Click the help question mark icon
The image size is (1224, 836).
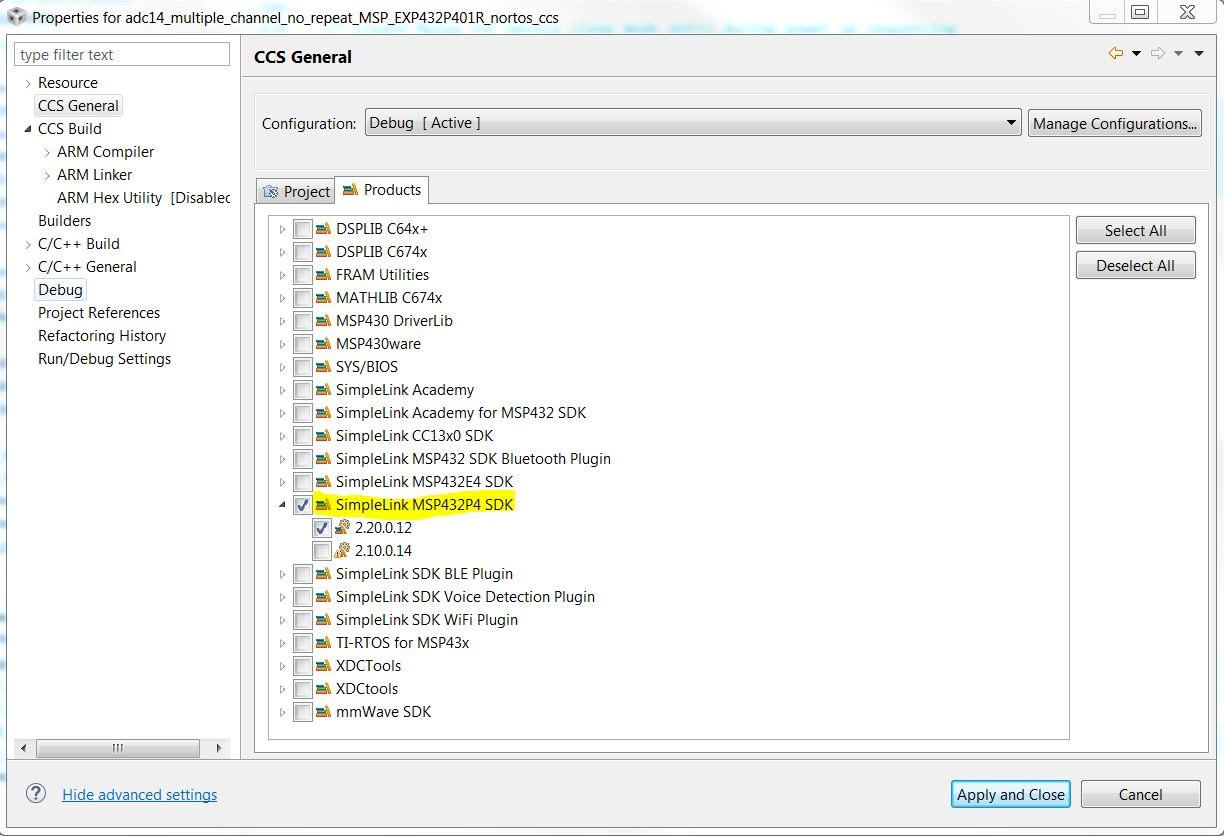pyautogui.click(x=36, y=794)
